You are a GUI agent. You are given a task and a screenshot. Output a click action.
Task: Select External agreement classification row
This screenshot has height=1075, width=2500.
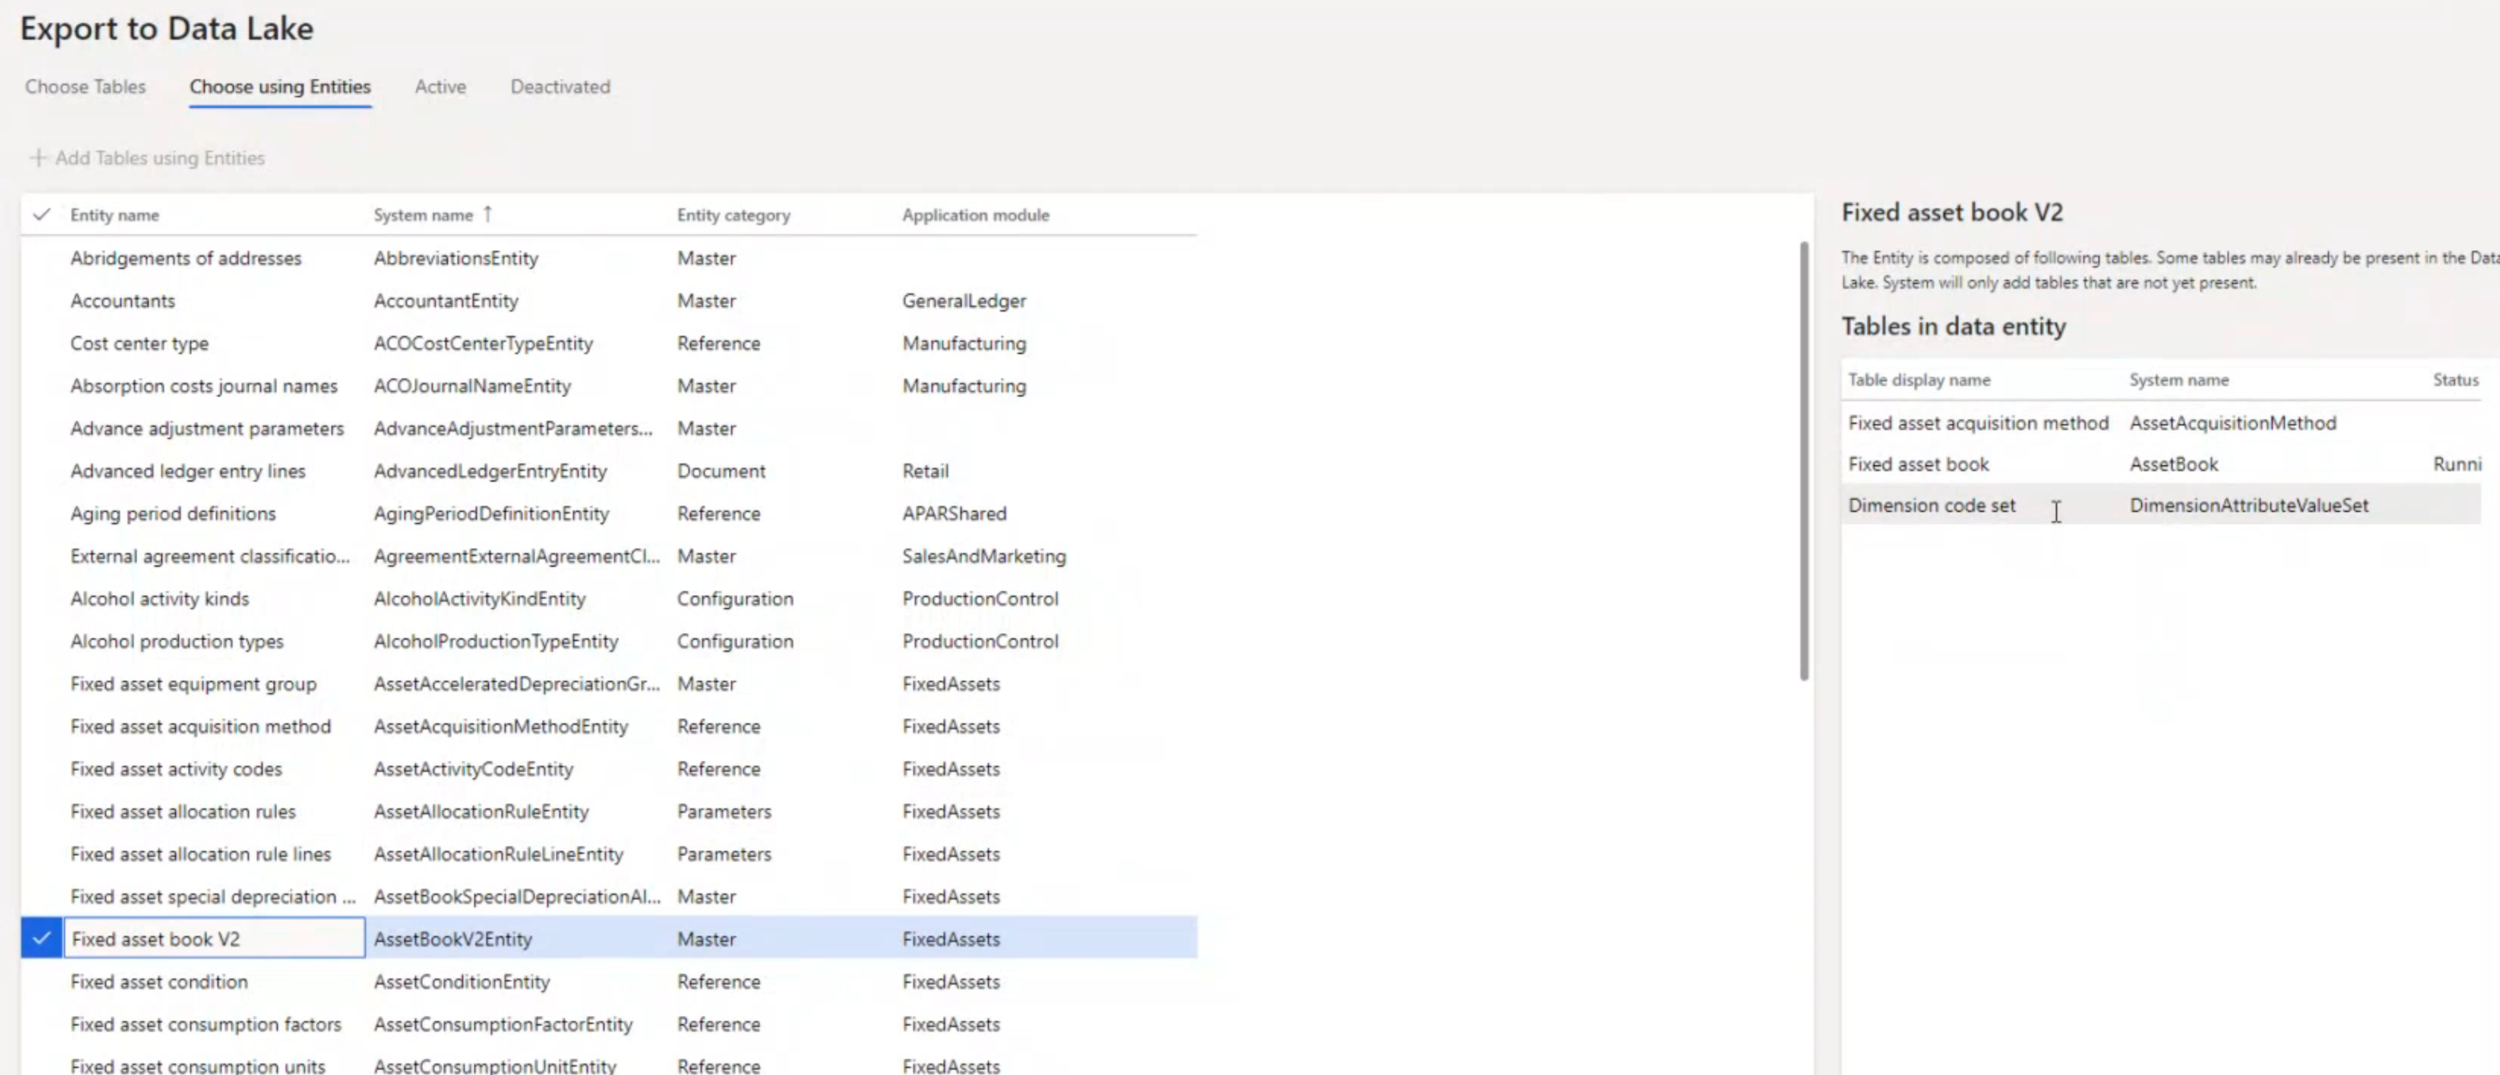(609, 556)
